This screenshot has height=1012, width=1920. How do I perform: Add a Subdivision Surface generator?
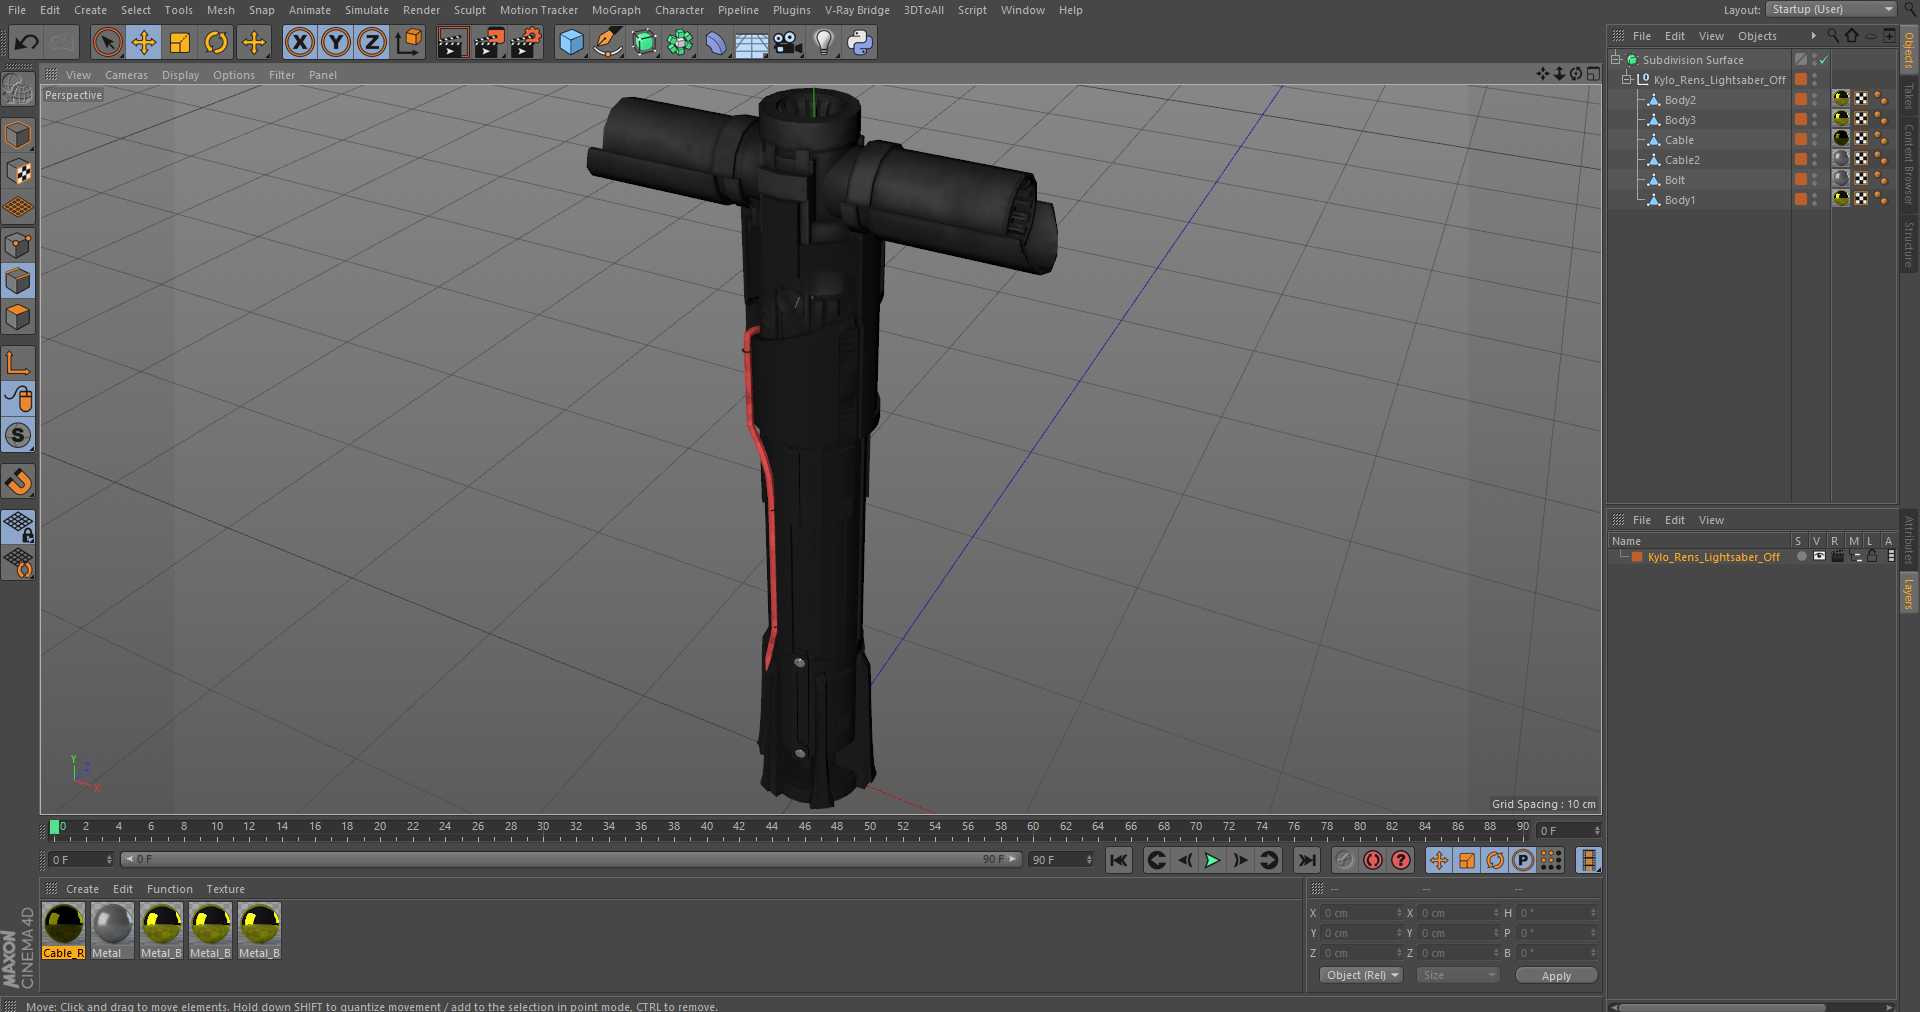click(x=644, y=42)
